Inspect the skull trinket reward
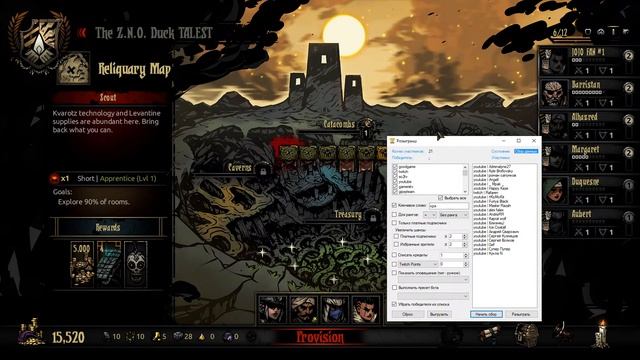Screen dimensions: 640x360 pos(136,264)
